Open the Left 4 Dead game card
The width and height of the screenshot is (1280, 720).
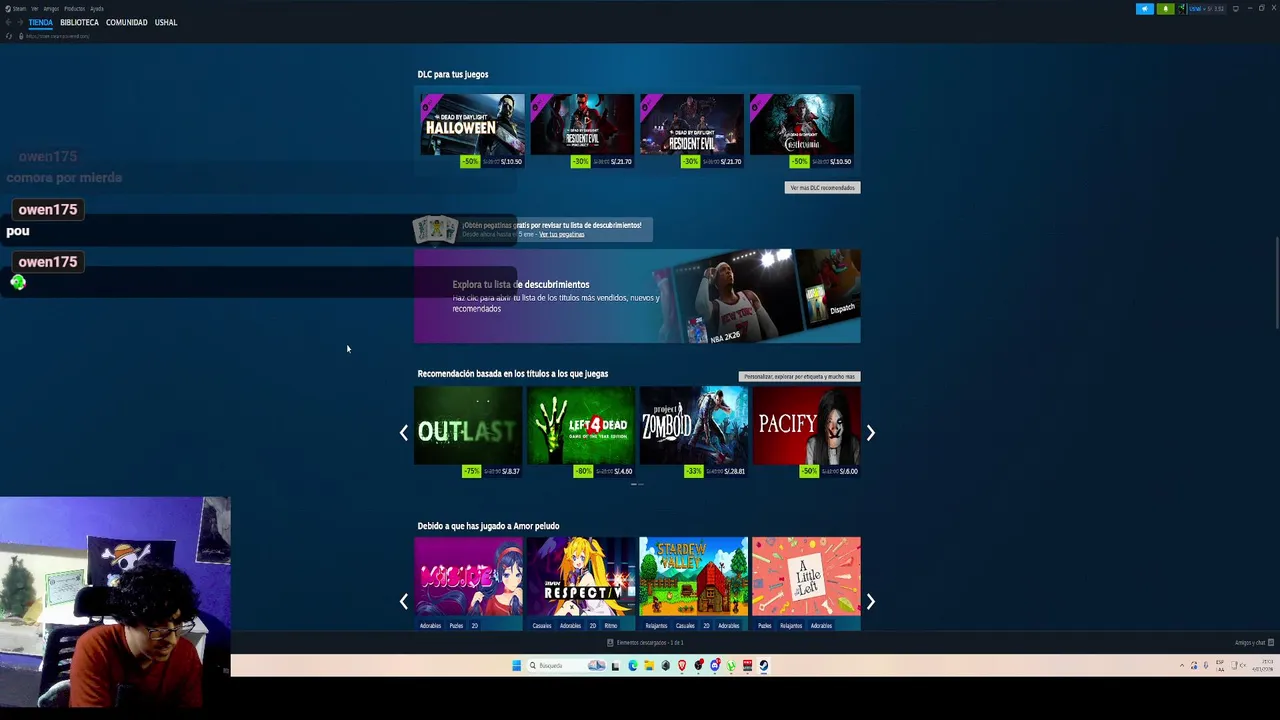point(581,431)
